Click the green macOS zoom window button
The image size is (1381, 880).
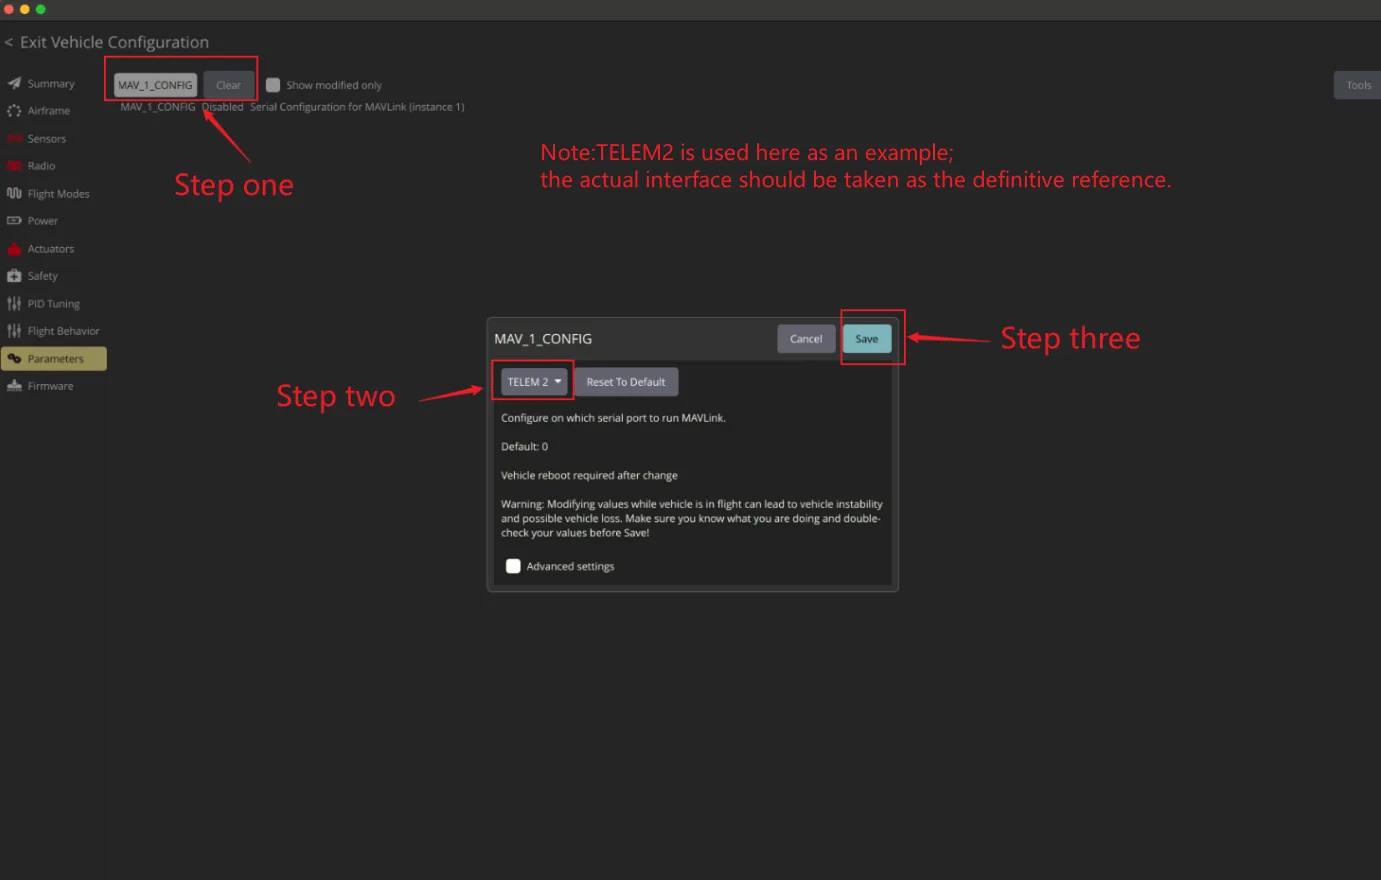click(x=41, y=9)
